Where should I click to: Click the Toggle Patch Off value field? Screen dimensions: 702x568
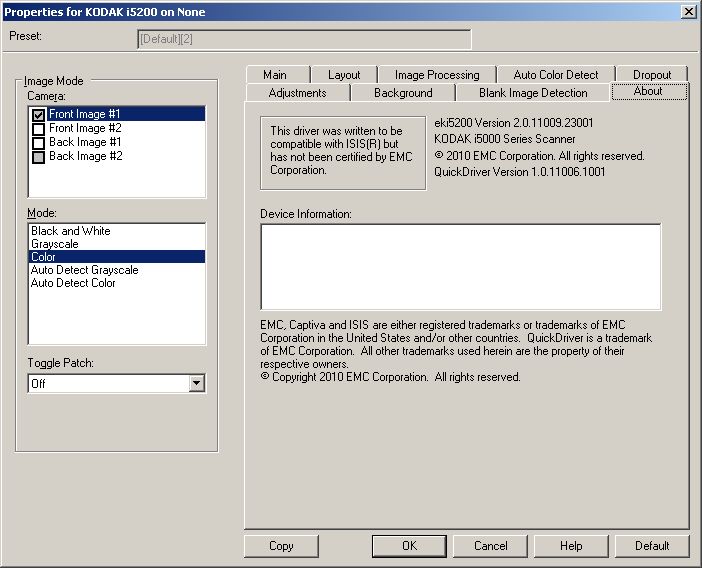click(x=109, y=384)
